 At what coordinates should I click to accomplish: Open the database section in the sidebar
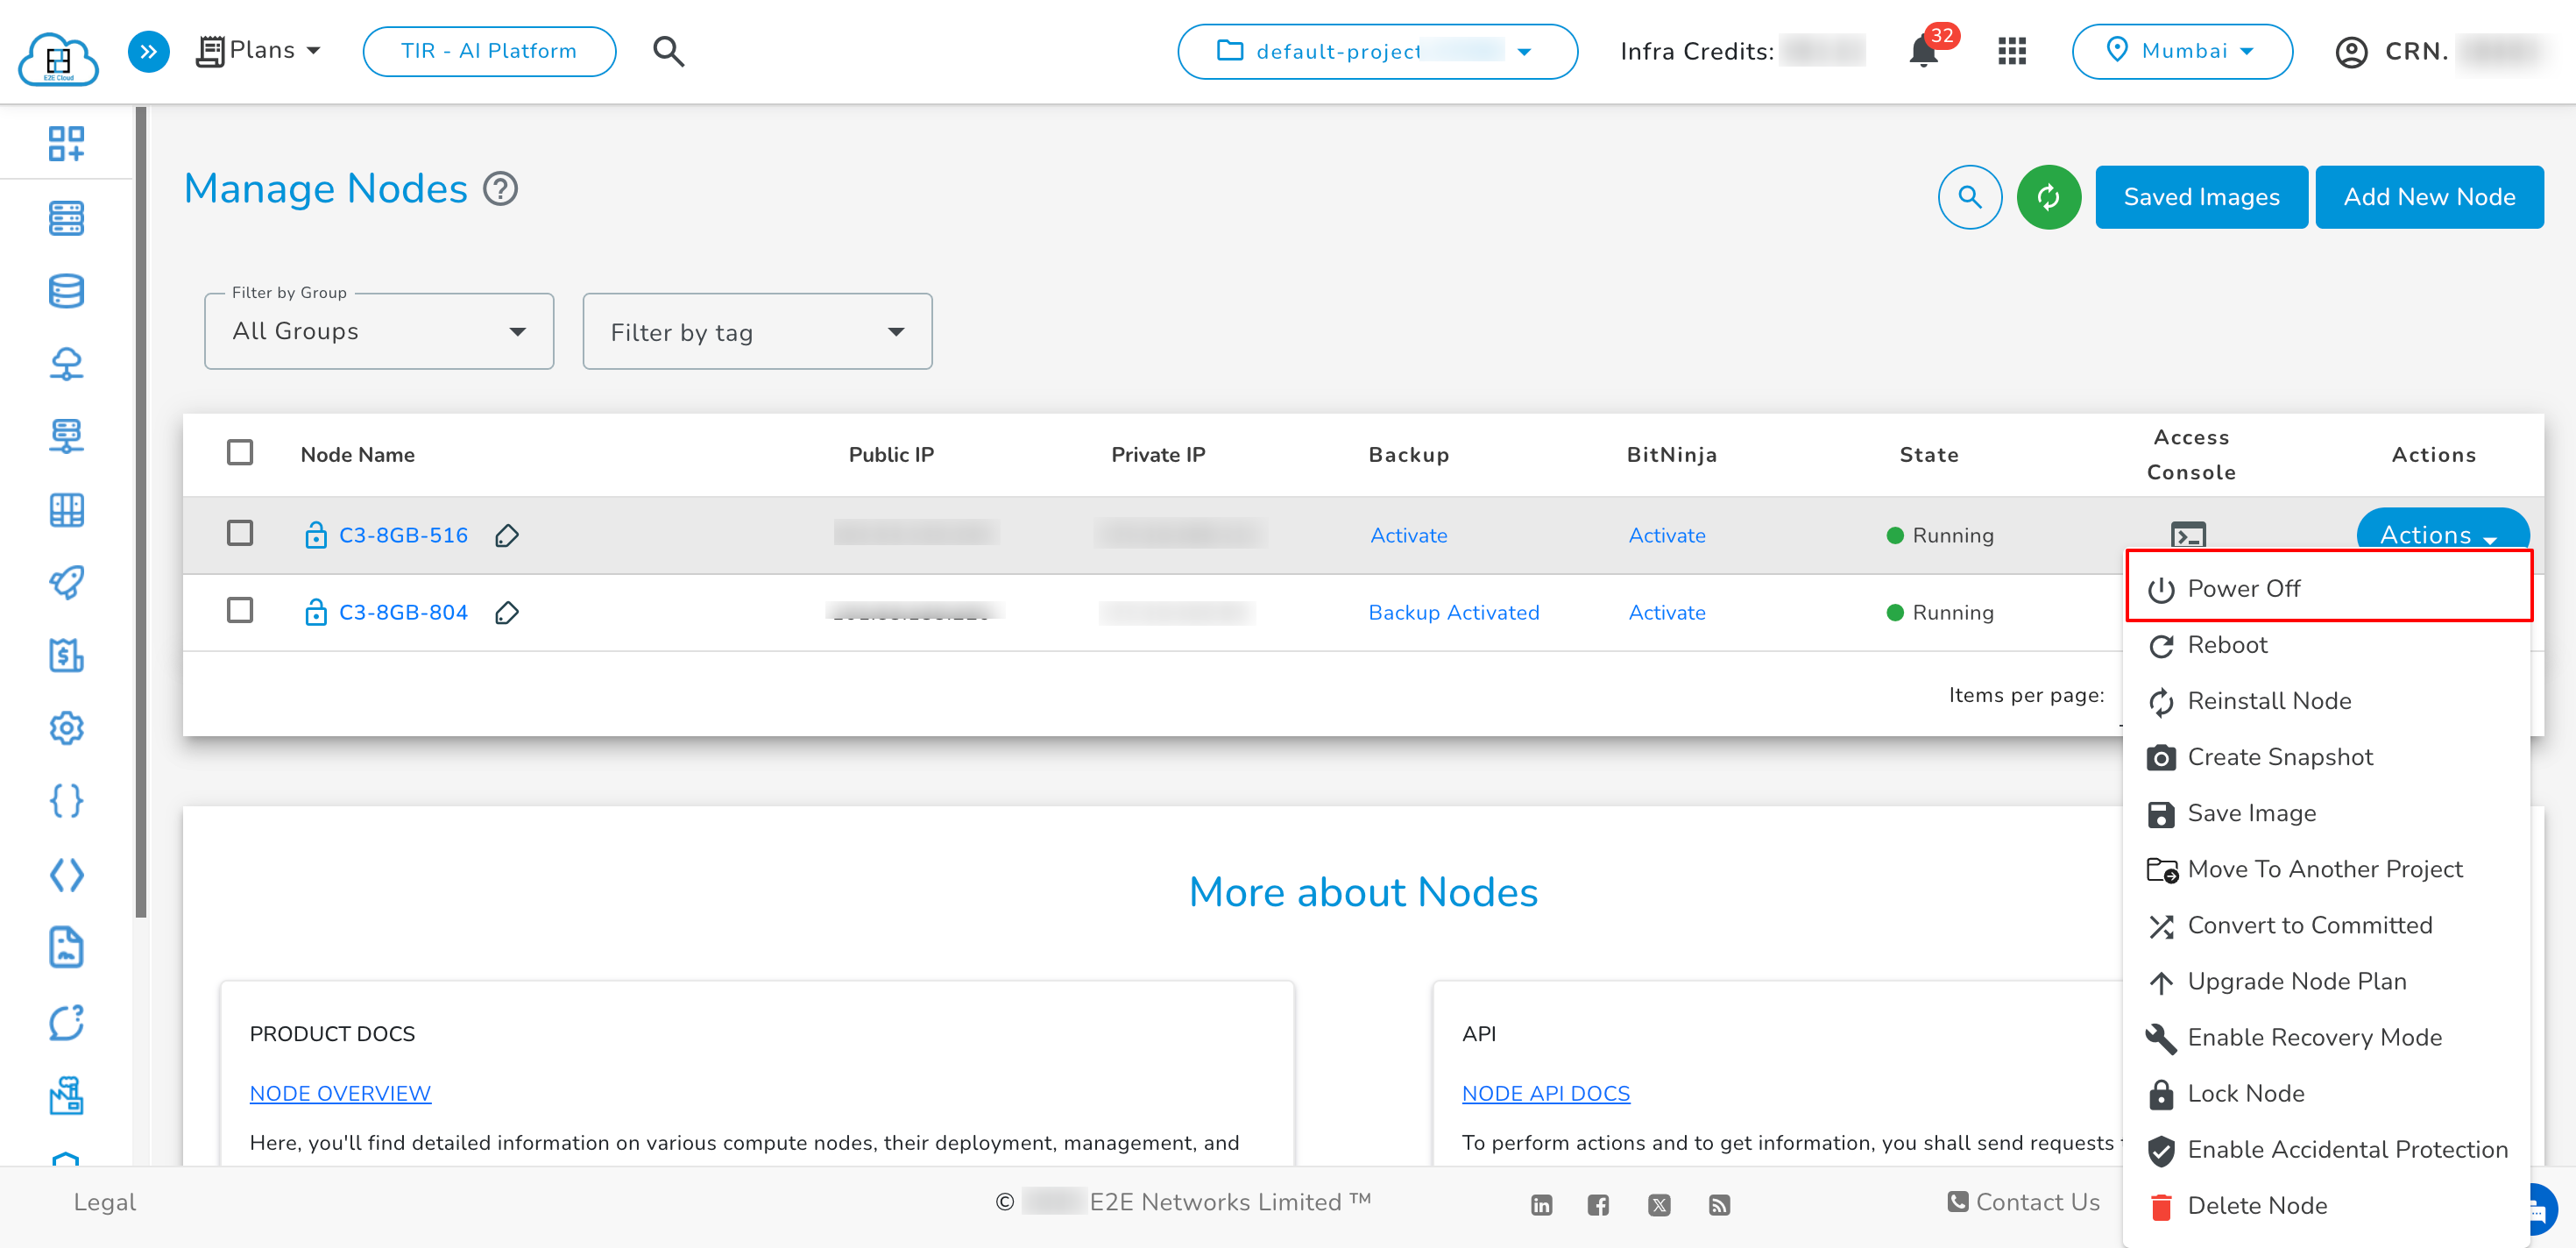pos(66,291)
